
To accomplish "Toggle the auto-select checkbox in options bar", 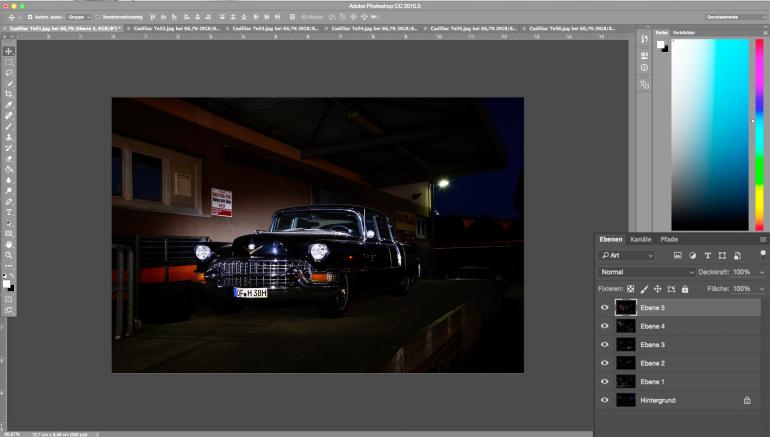I will 30,17.
